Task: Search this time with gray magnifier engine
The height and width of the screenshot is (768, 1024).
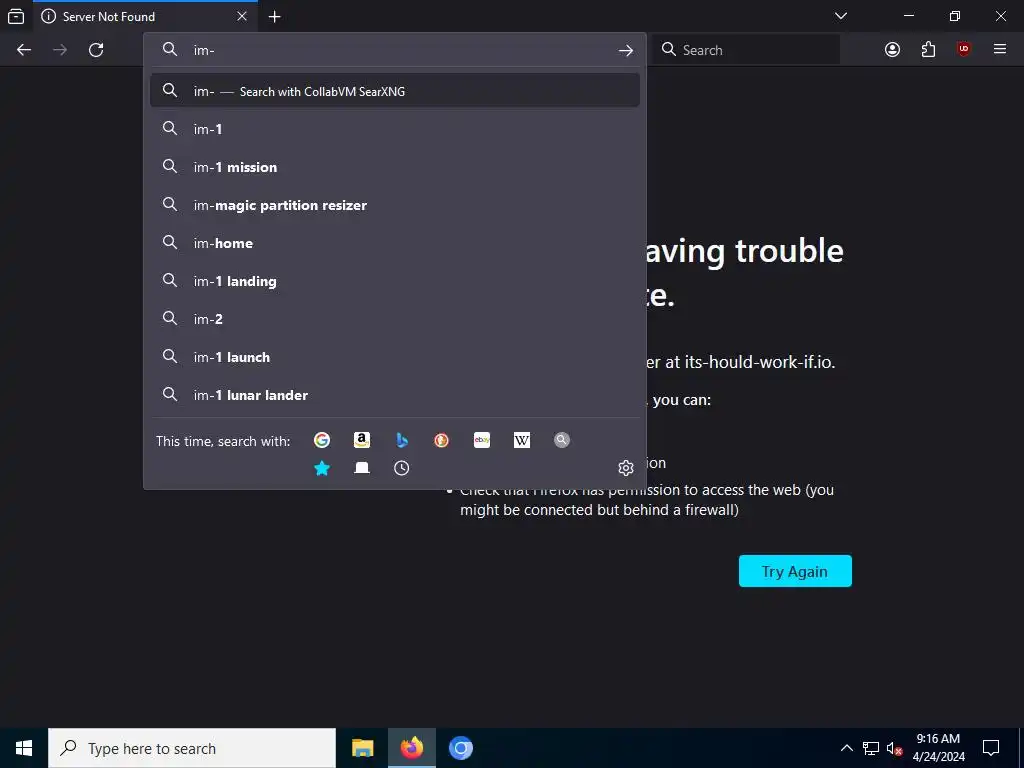Action: coord(562,440)
